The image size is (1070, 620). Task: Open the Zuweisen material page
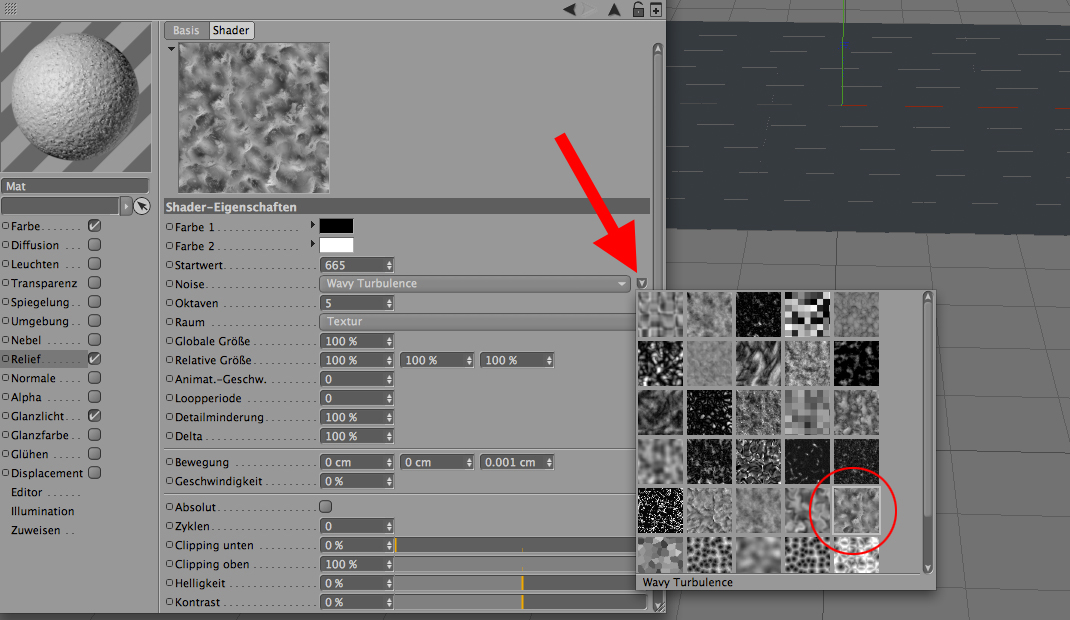(x=35, y=531)
